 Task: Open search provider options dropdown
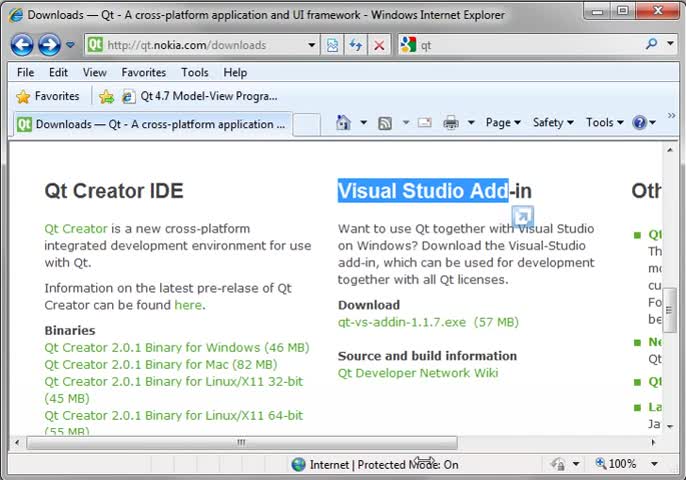(x=670, y=44)
